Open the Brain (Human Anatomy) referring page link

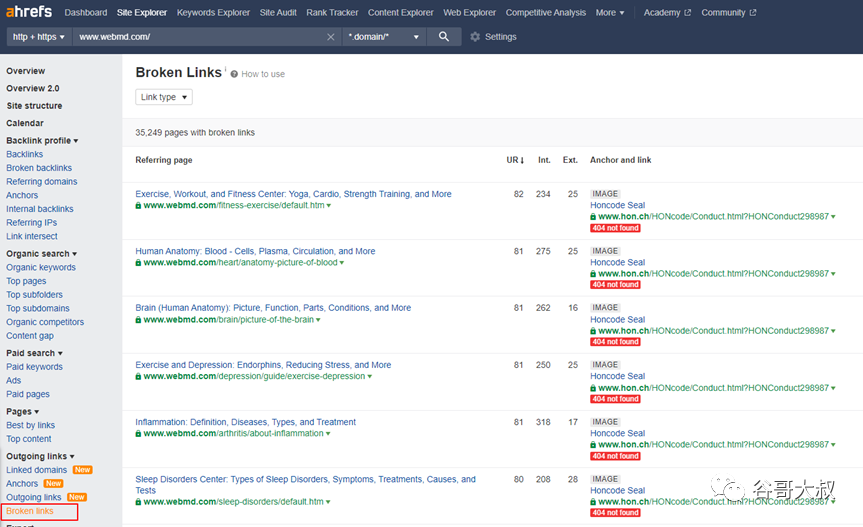(273, 308)
